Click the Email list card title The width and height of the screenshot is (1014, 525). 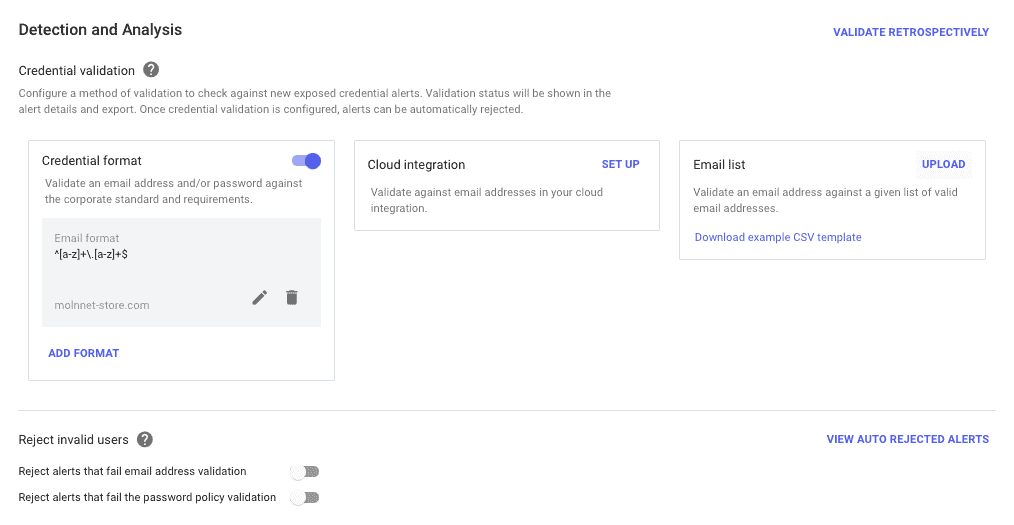(719, 165)
